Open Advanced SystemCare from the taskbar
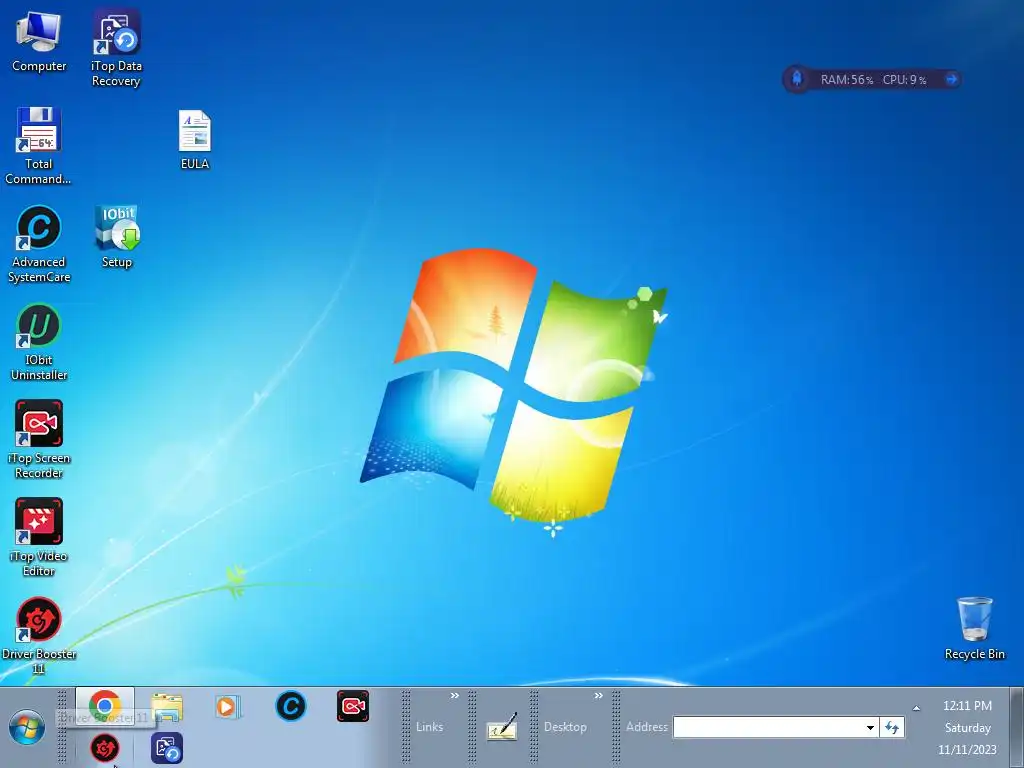This screenshot has width=1024, height=768. pos(291,706)
